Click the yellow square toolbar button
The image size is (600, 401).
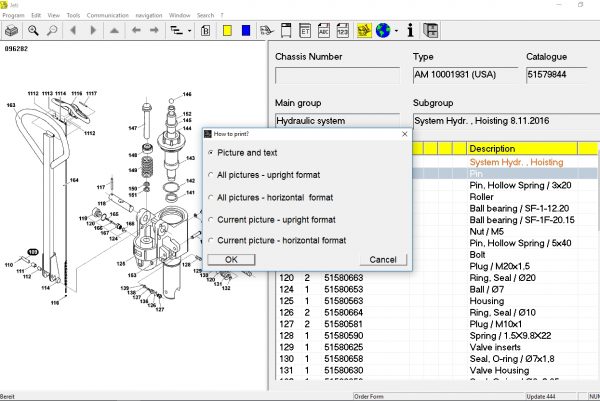click(227, 30)
